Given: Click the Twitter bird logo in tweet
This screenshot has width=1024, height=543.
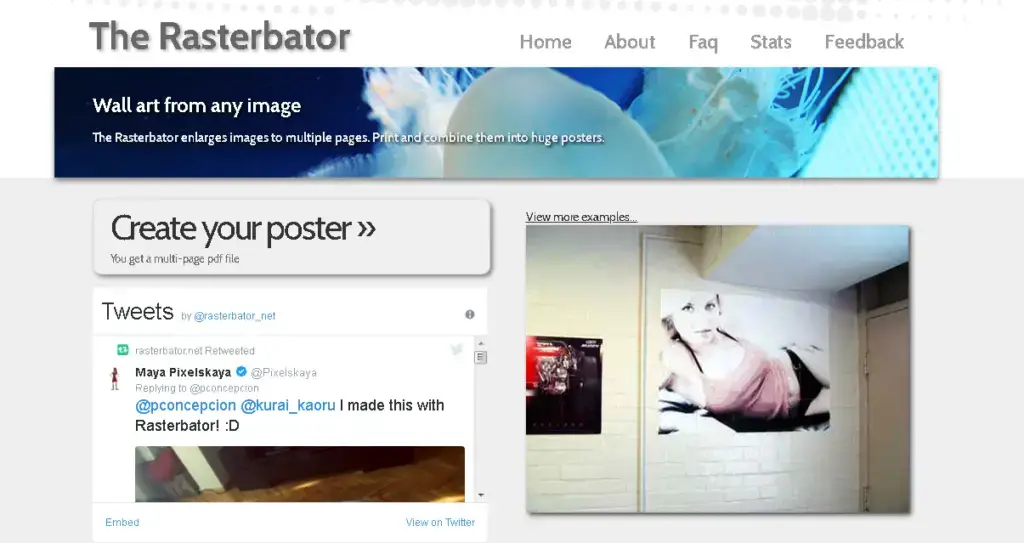Looking at the screenshot, I should pos(457,349).
